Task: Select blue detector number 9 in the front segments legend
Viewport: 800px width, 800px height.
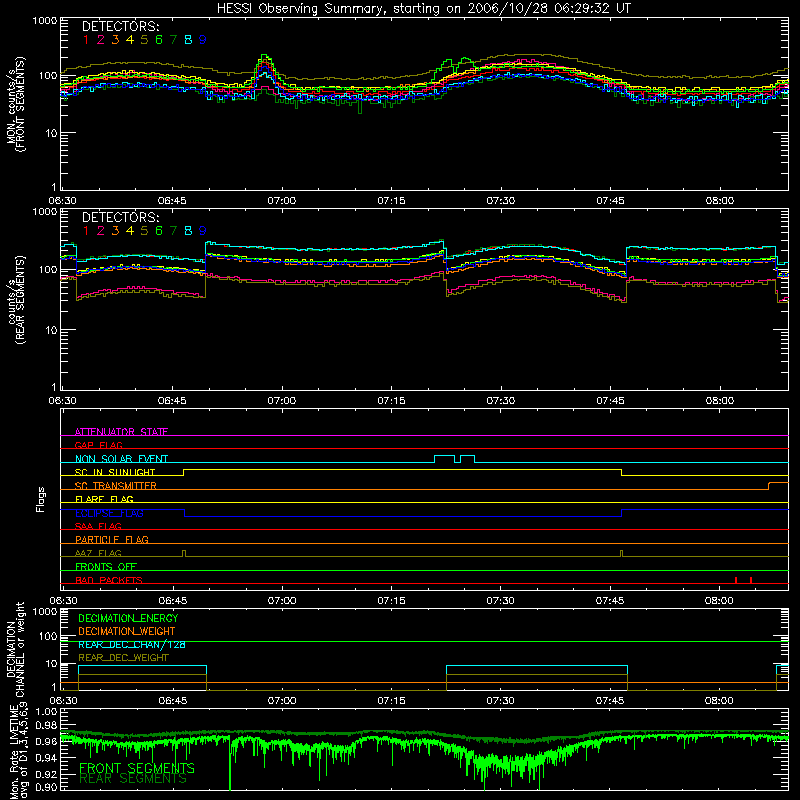Action: click(x=203, y=40)
